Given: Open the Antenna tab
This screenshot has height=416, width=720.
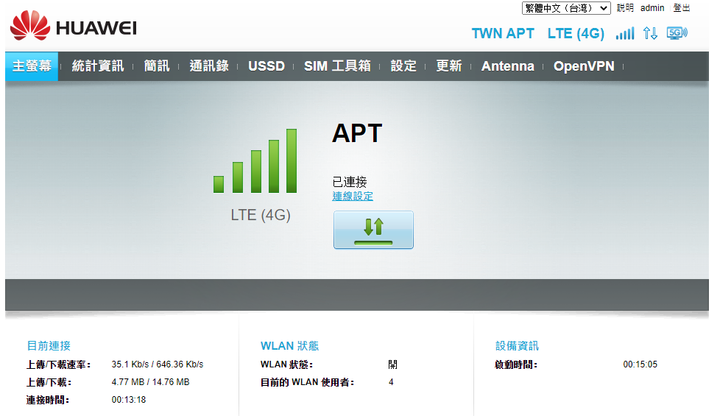Looking at the screenshot, I should [508, 66].
